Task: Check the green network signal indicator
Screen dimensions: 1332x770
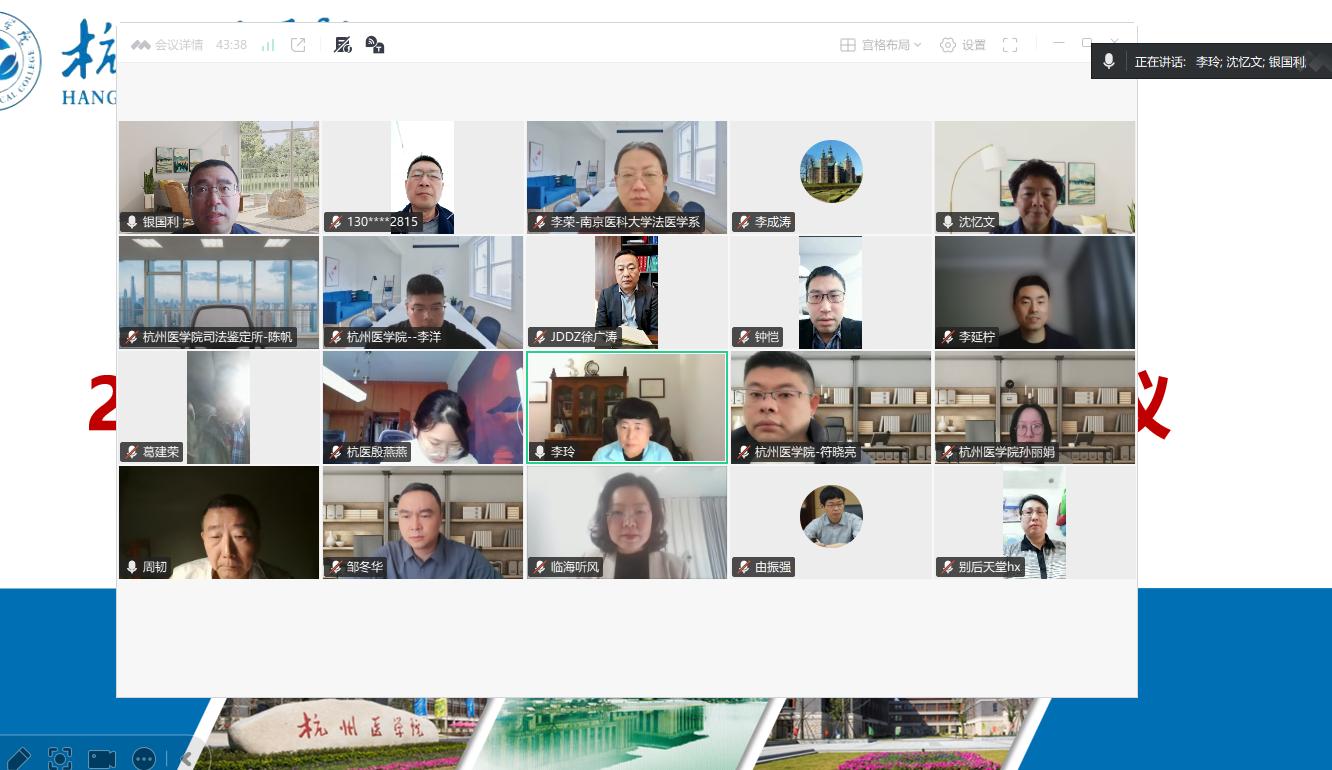Action: click(x=268, y=45)
